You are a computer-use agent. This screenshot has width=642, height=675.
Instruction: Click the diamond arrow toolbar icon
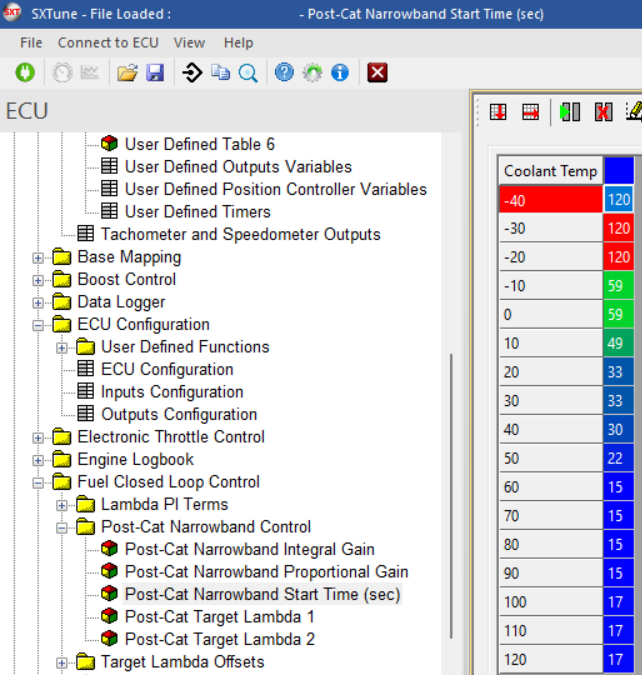point(192,72)
